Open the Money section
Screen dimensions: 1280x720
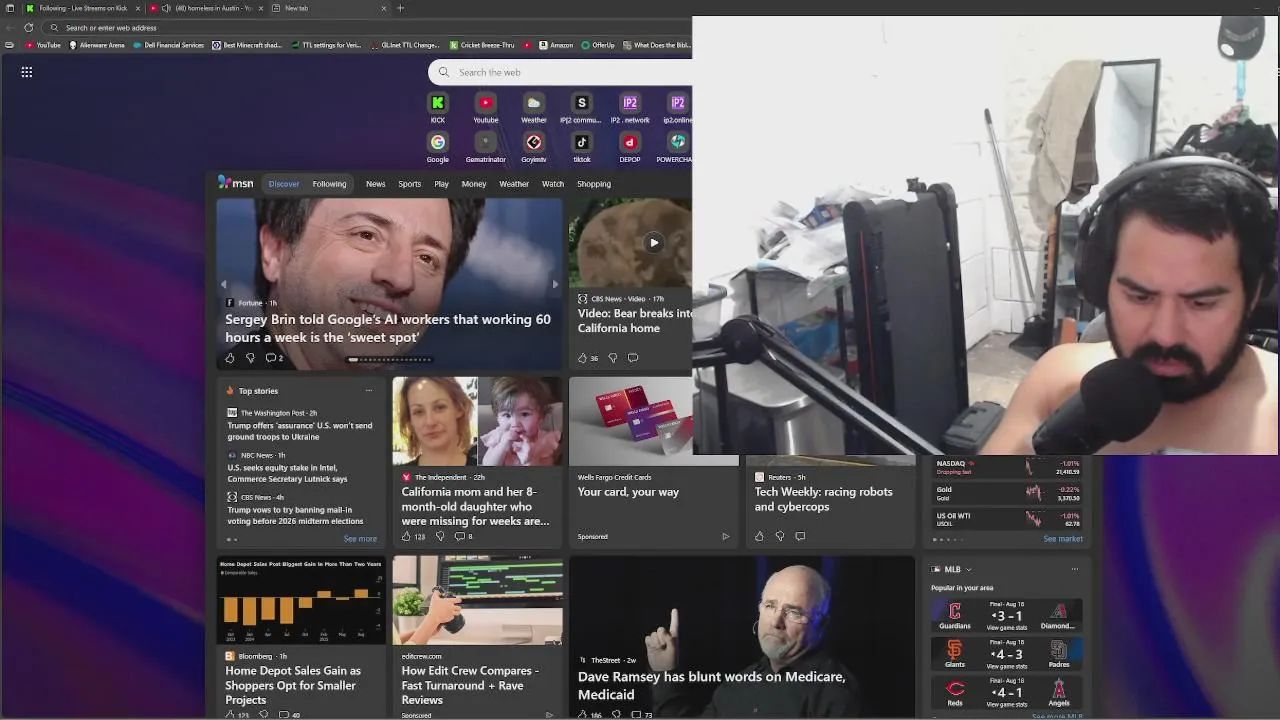[x=474, y=184]
